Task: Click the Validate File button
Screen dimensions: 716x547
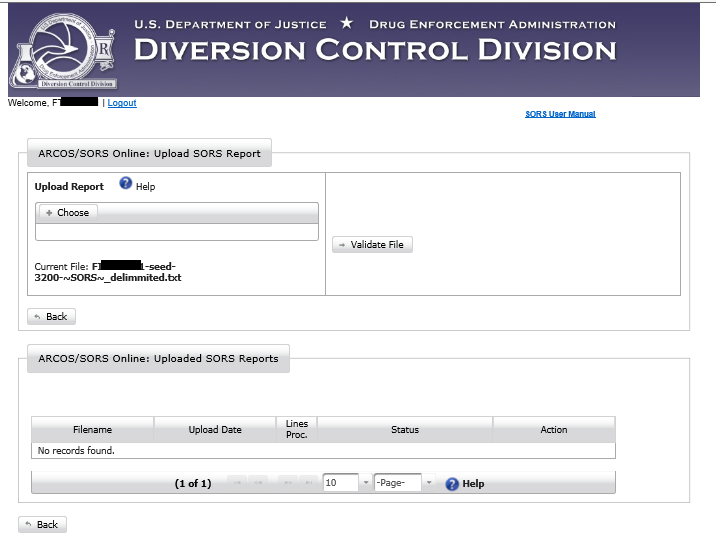Action: (x=372, y=245)
